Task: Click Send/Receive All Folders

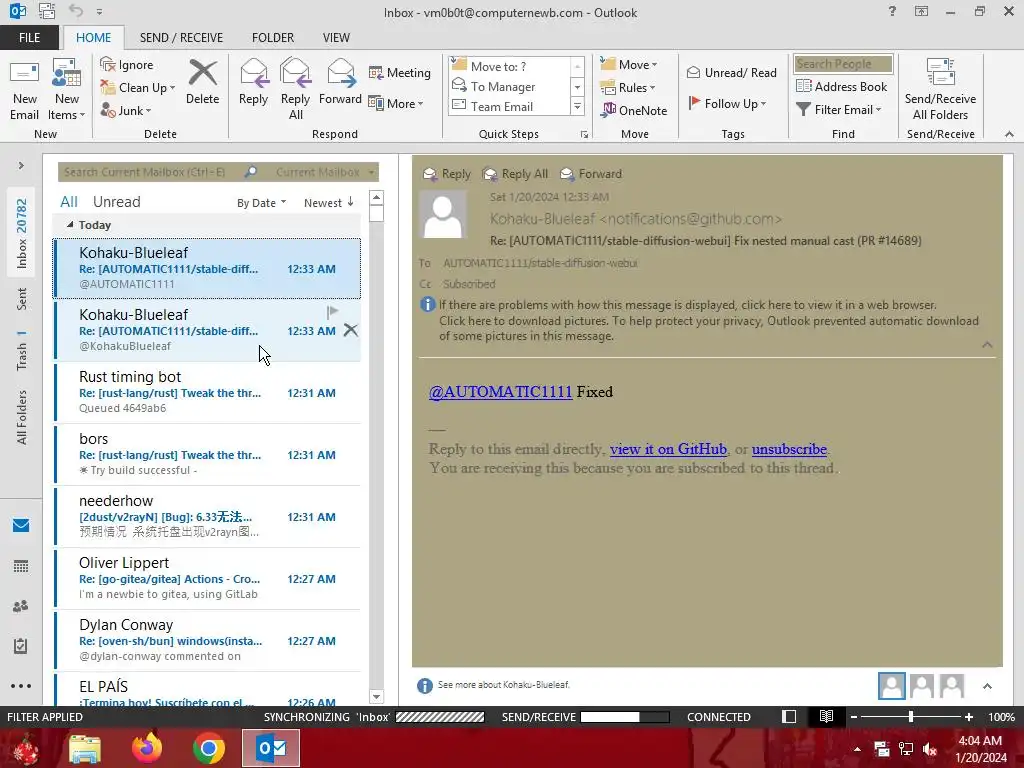Action: pyautogui.click(x=940, y=89)
